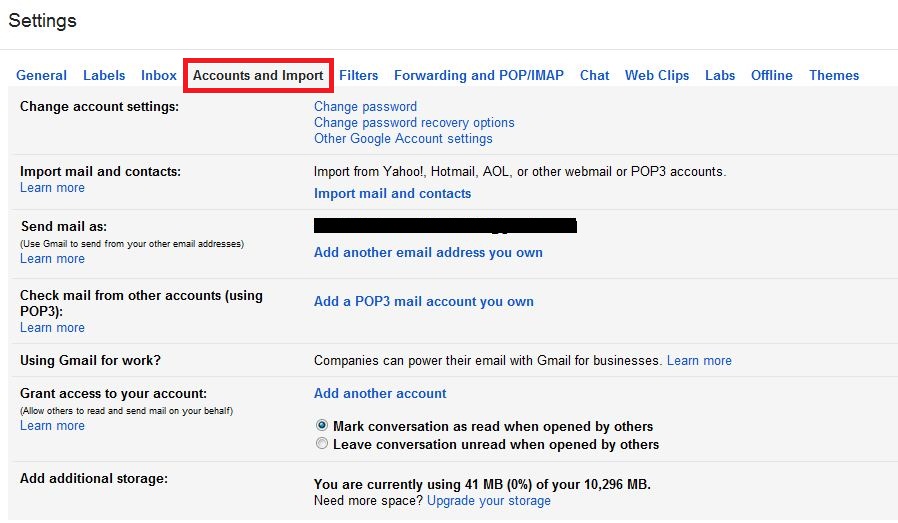Image resolution: width=898 pixels, height=523 pixels.
Task: Select Mark conversation as read when opened by others
Action: coord(322,426)
